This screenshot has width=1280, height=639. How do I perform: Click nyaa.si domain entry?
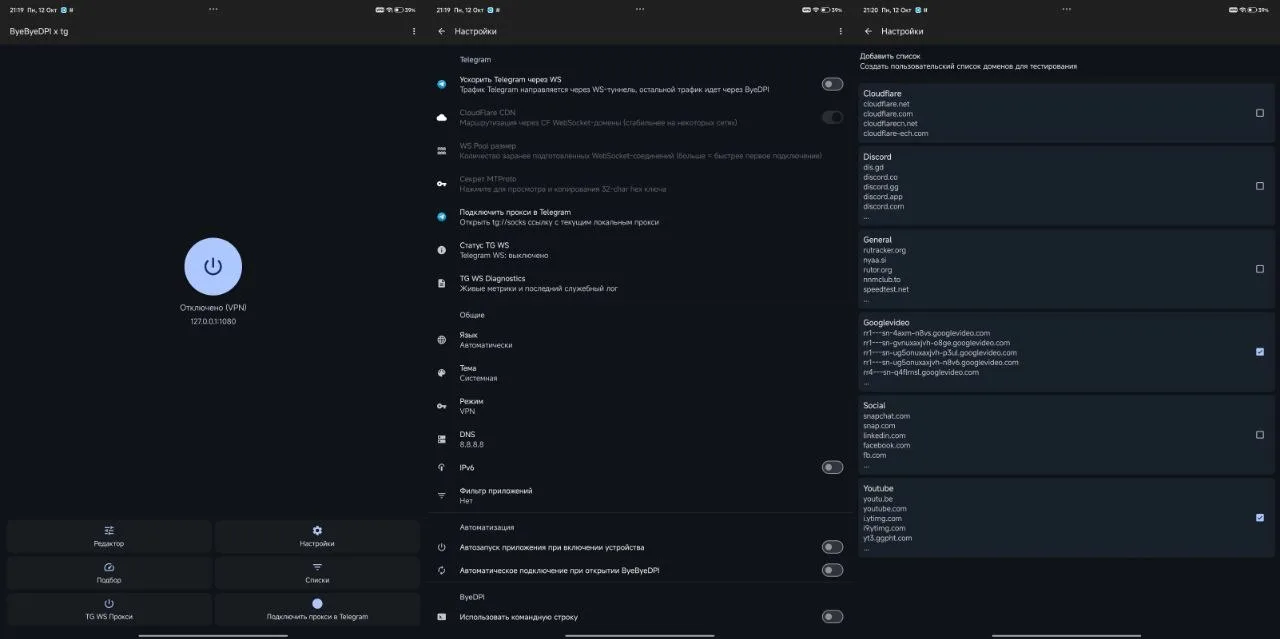pyautogui.click(x=874, y=260)
